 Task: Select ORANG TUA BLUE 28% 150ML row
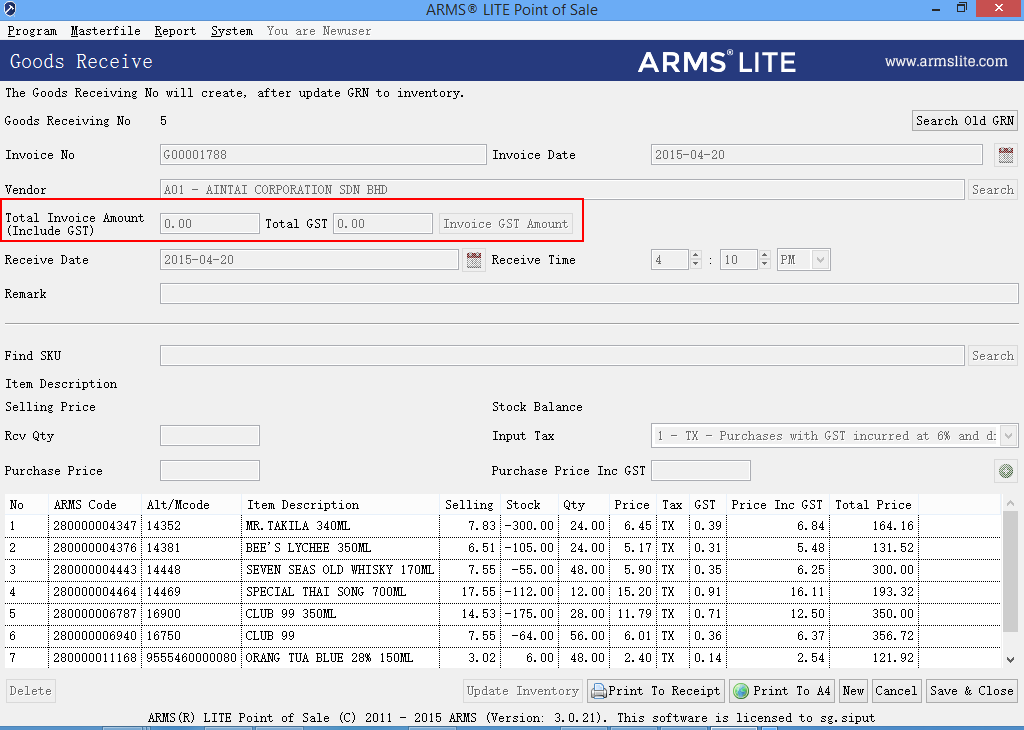502,658
